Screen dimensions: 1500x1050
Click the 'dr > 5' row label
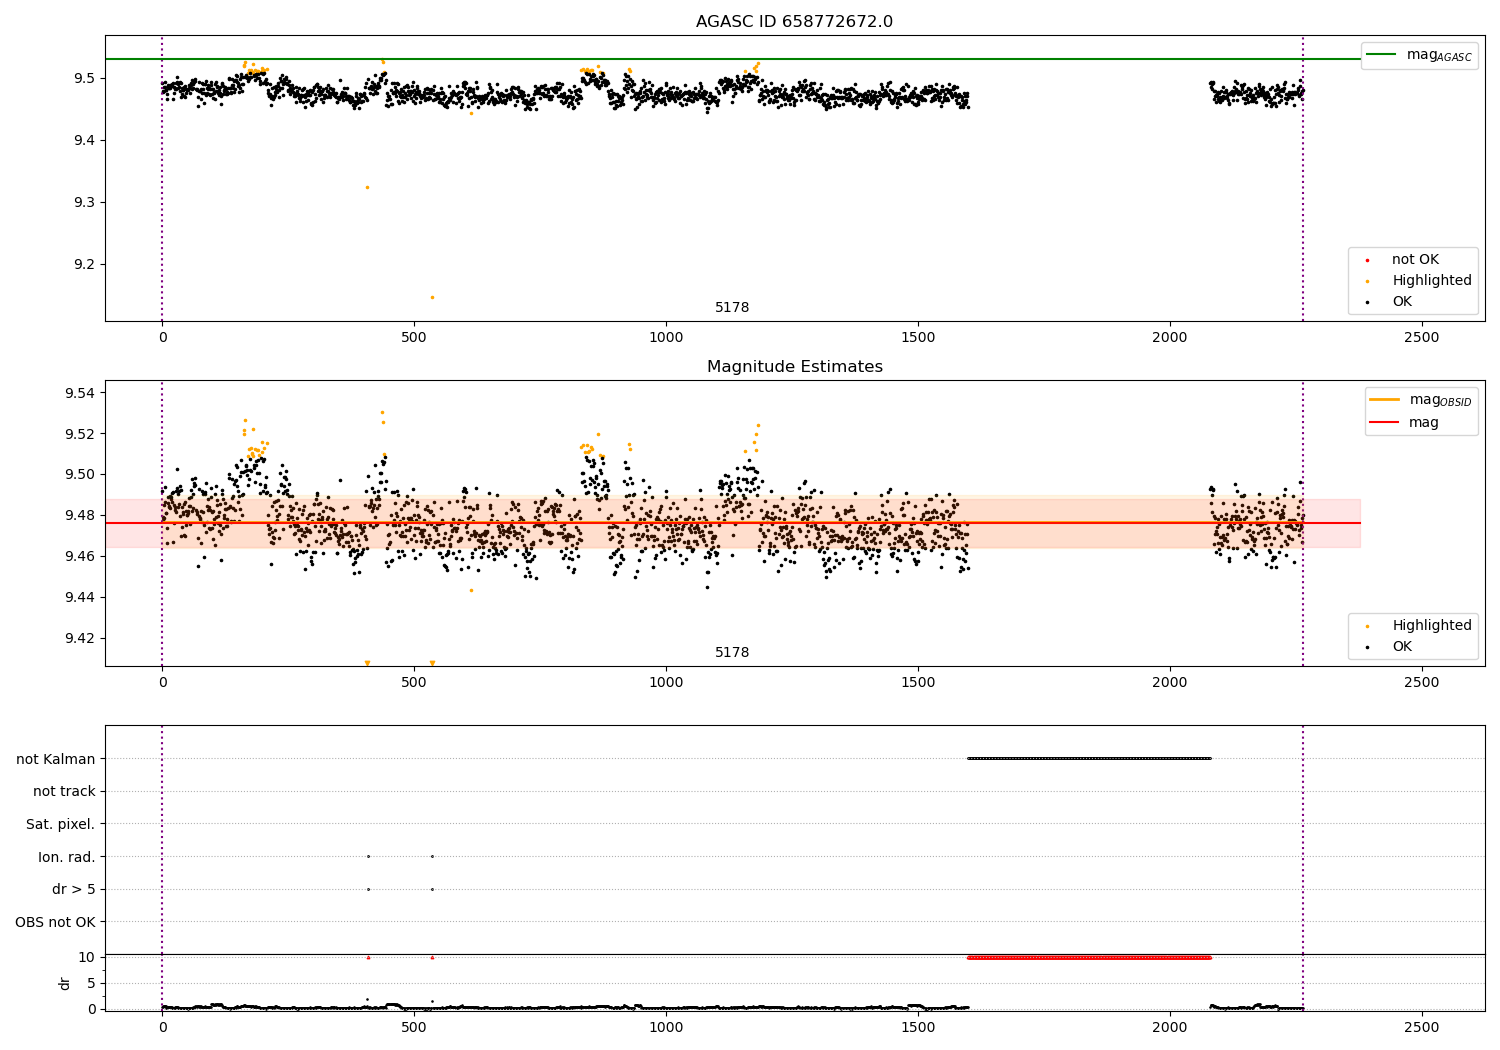(74, 890)
